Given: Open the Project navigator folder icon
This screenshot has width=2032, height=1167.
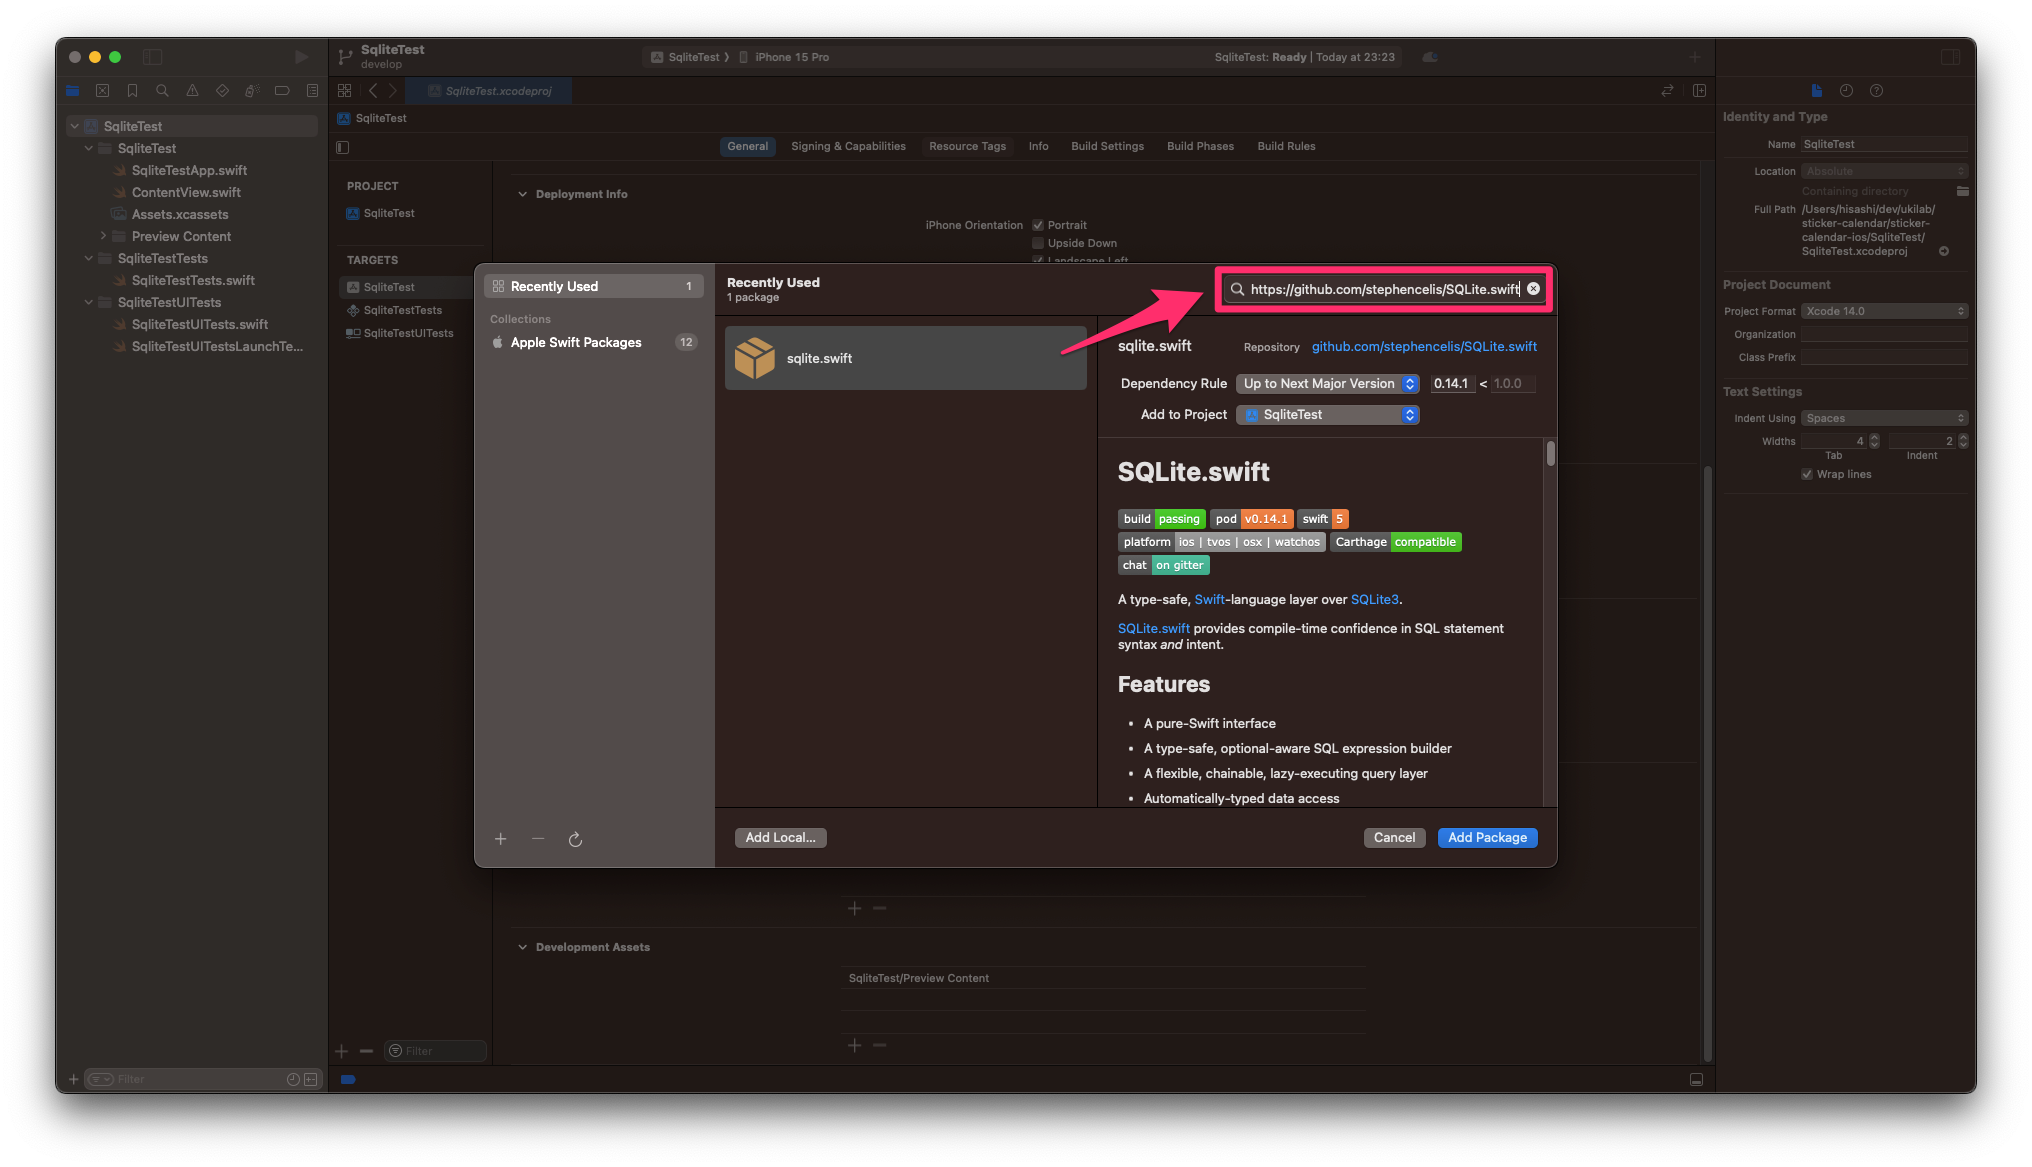Looking at the screenshot, I should pyautogui.click(x=72, y=91).
